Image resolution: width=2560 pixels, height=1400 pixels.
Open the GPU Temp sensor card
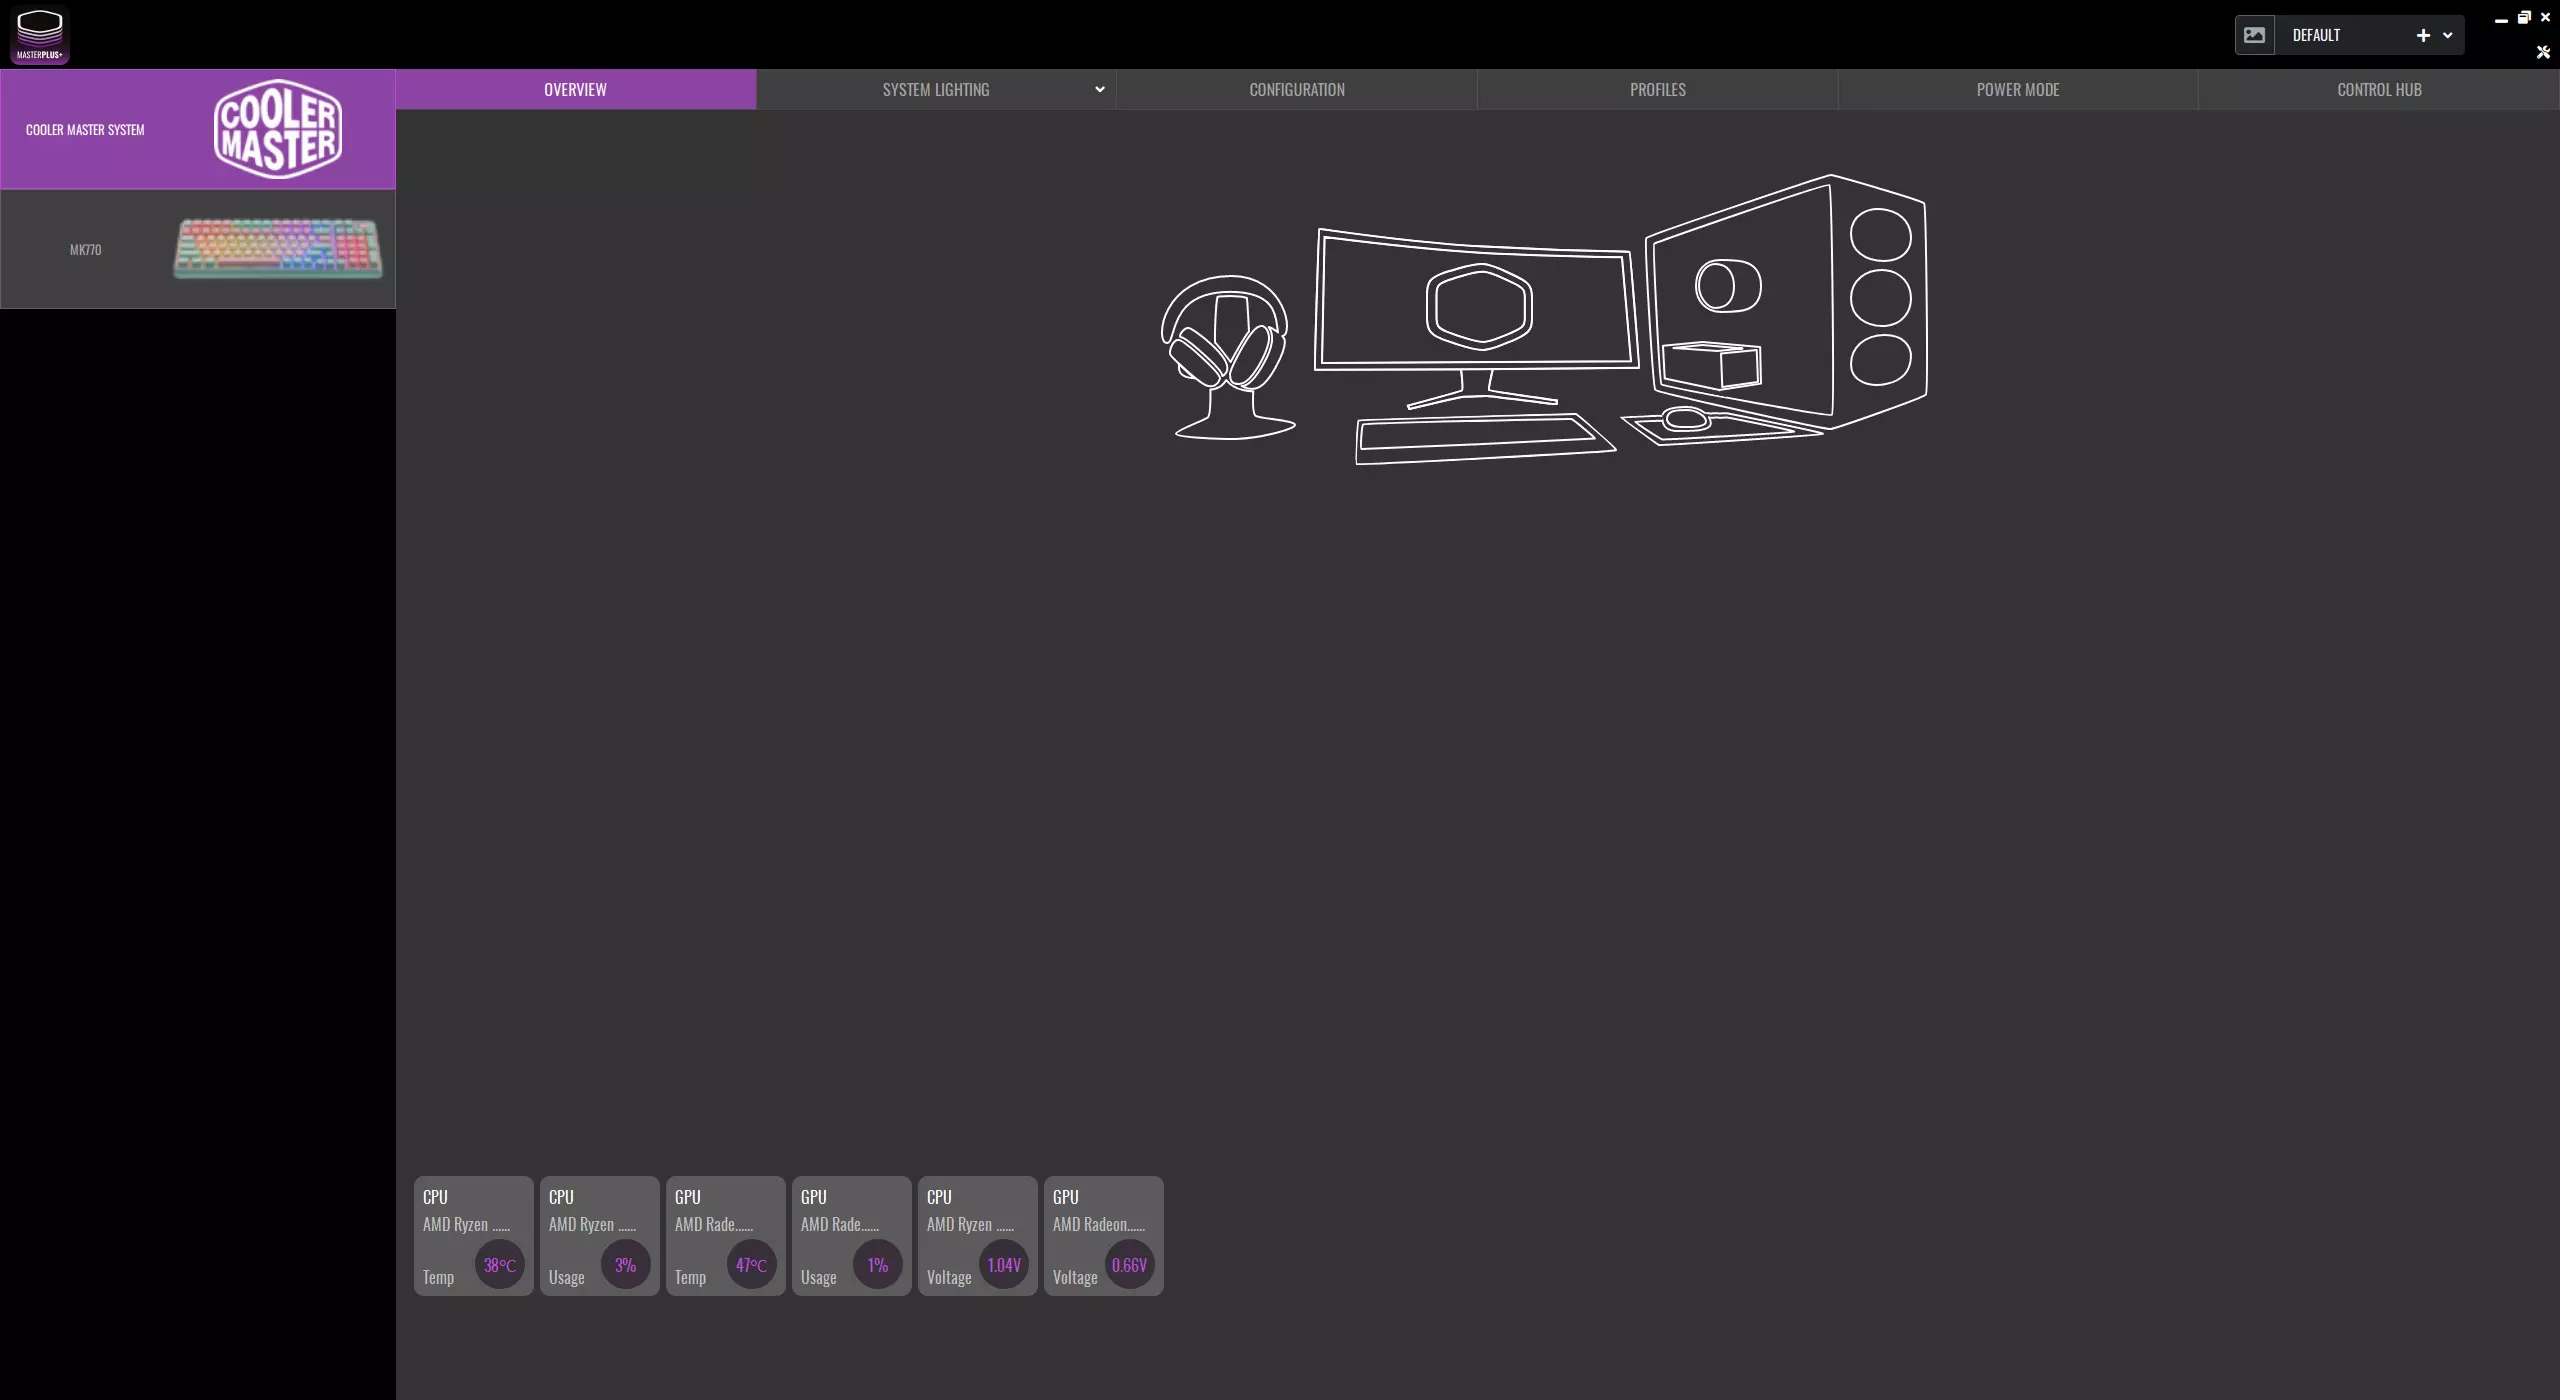pos(726,1236)
